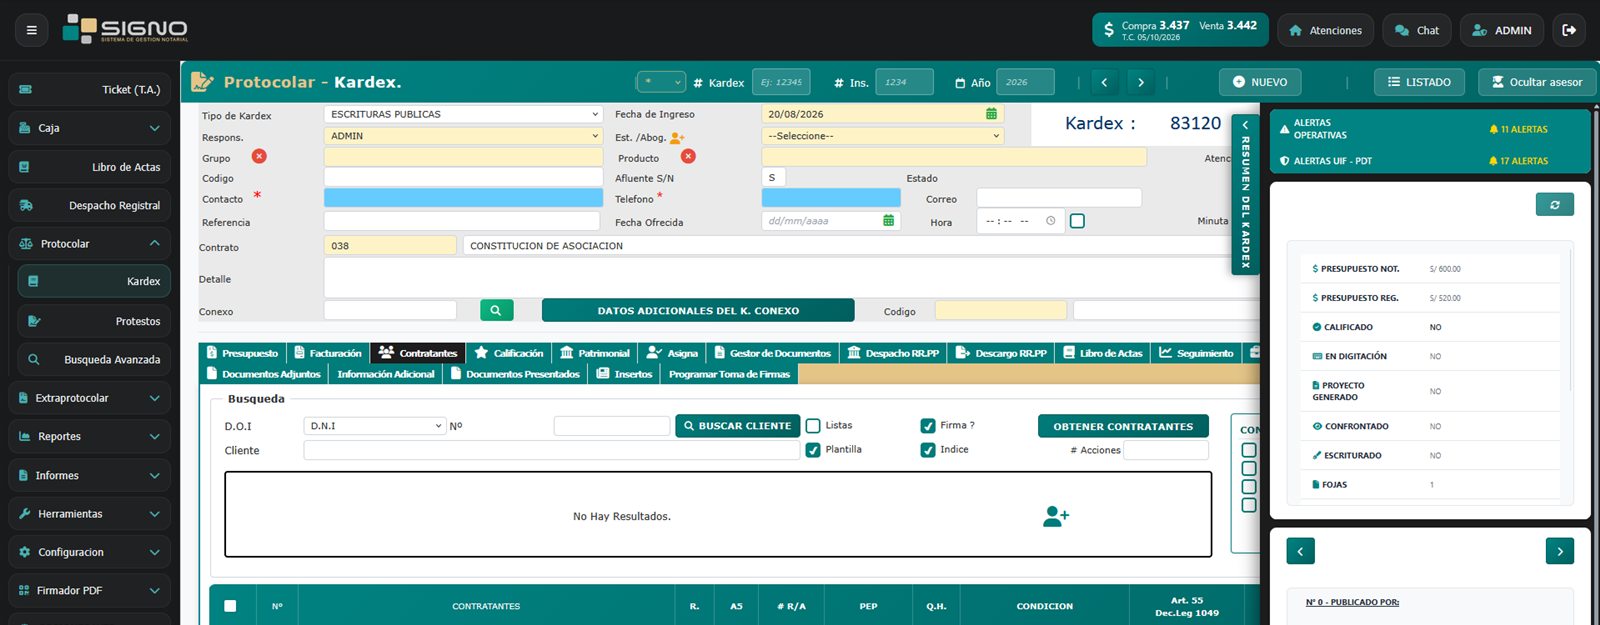Screen dimensions: 1600x625
Task: Click the add client person-plus icon
Action: 1055,516
